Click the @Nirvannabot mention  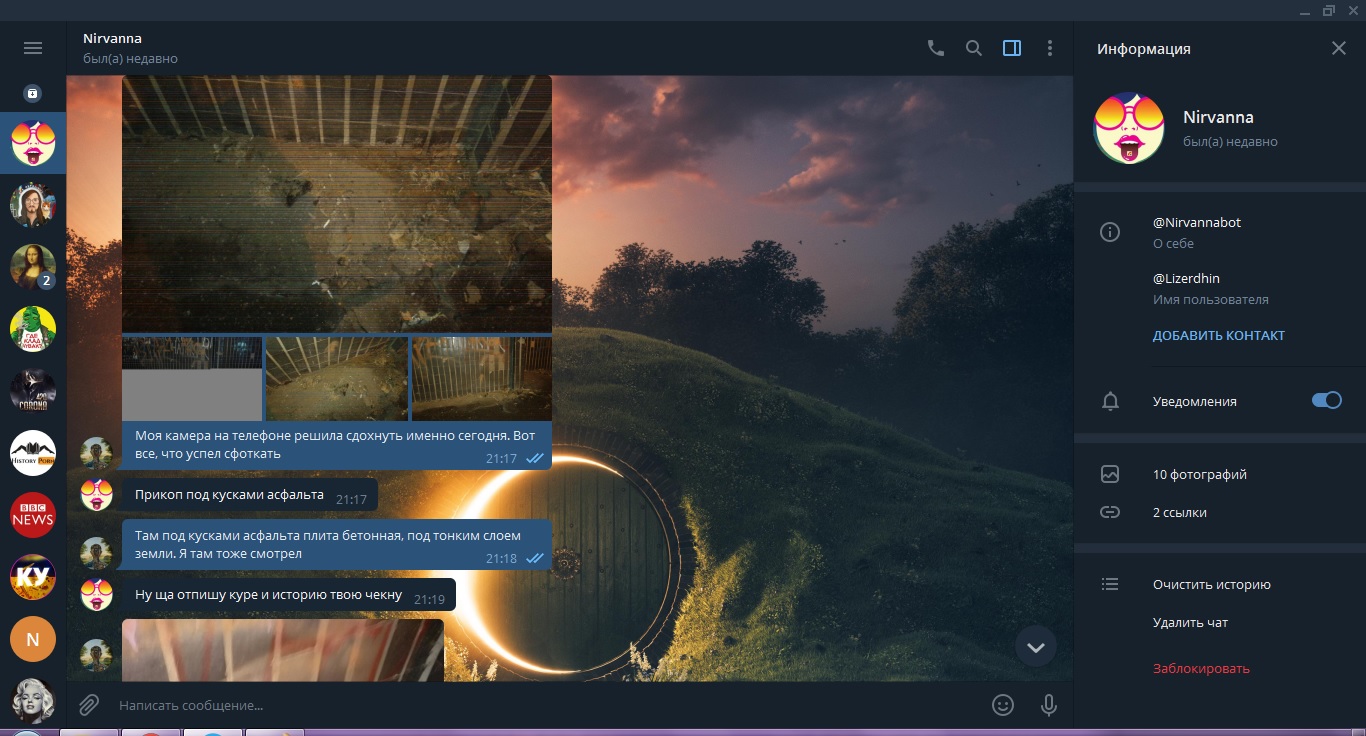coord(1197,223)
